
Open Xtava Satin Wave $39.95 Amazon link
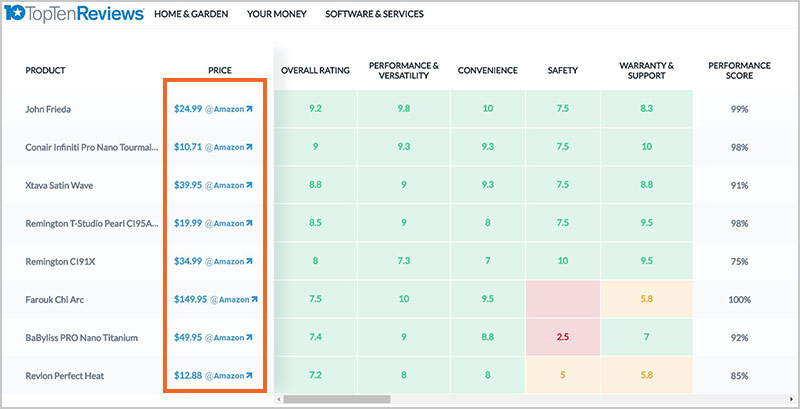pyautogui.click(x=213, y=185)
